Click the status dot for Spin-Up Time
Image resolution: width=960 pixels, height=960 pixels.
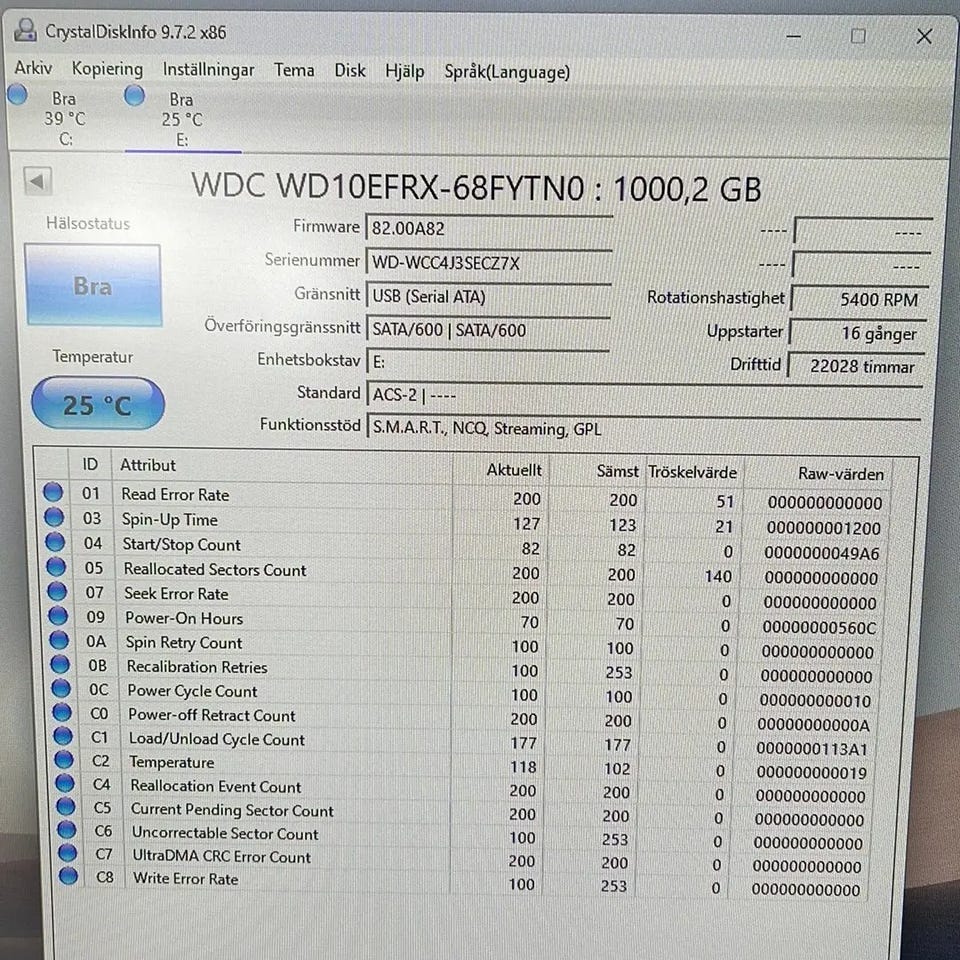coord(54,517)
